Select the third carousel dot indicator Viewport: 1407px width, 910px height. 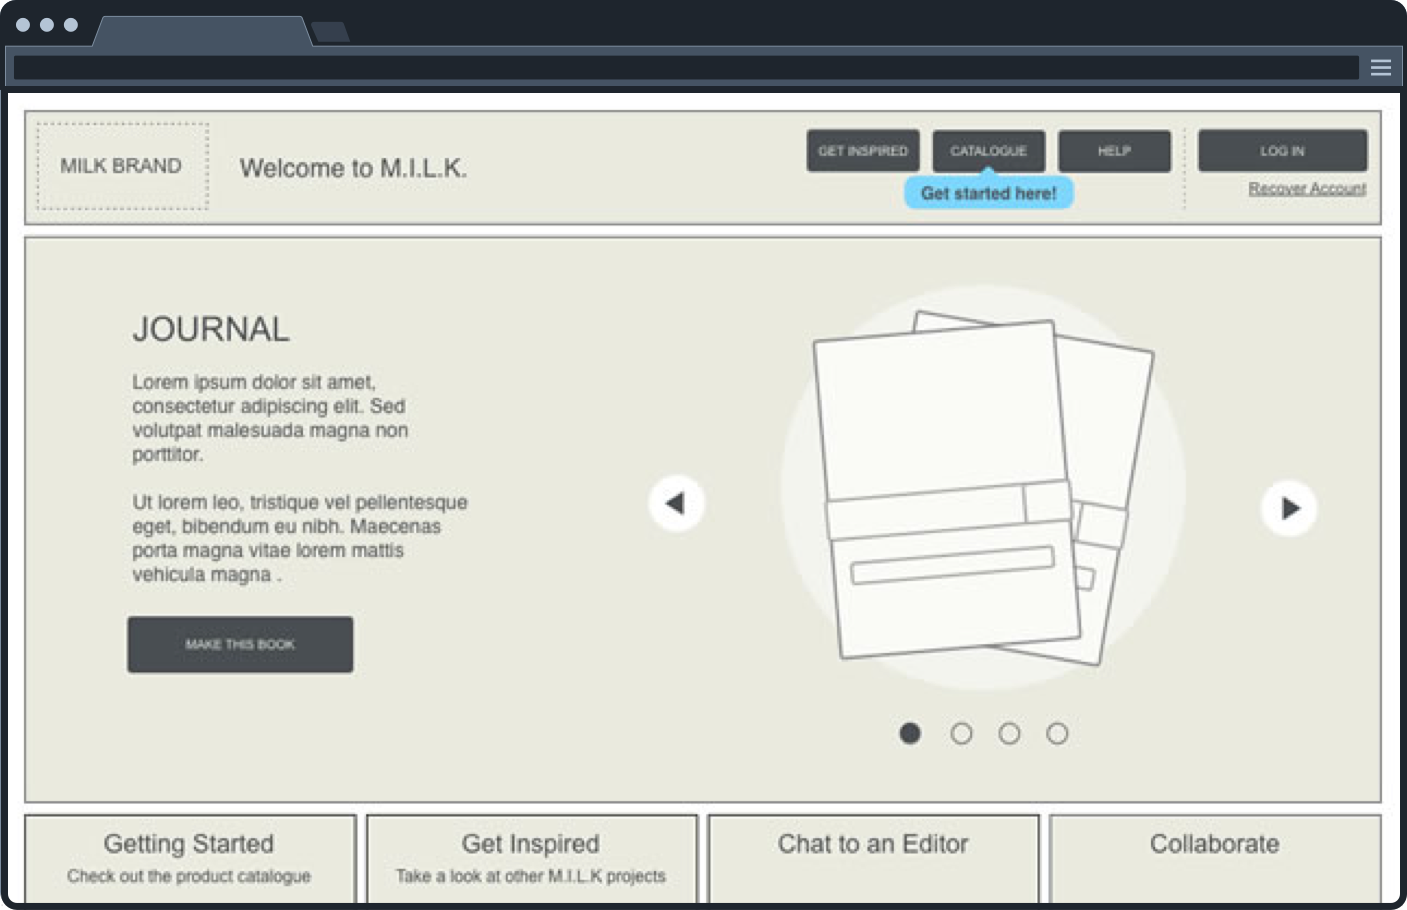tap(1009, 733)
